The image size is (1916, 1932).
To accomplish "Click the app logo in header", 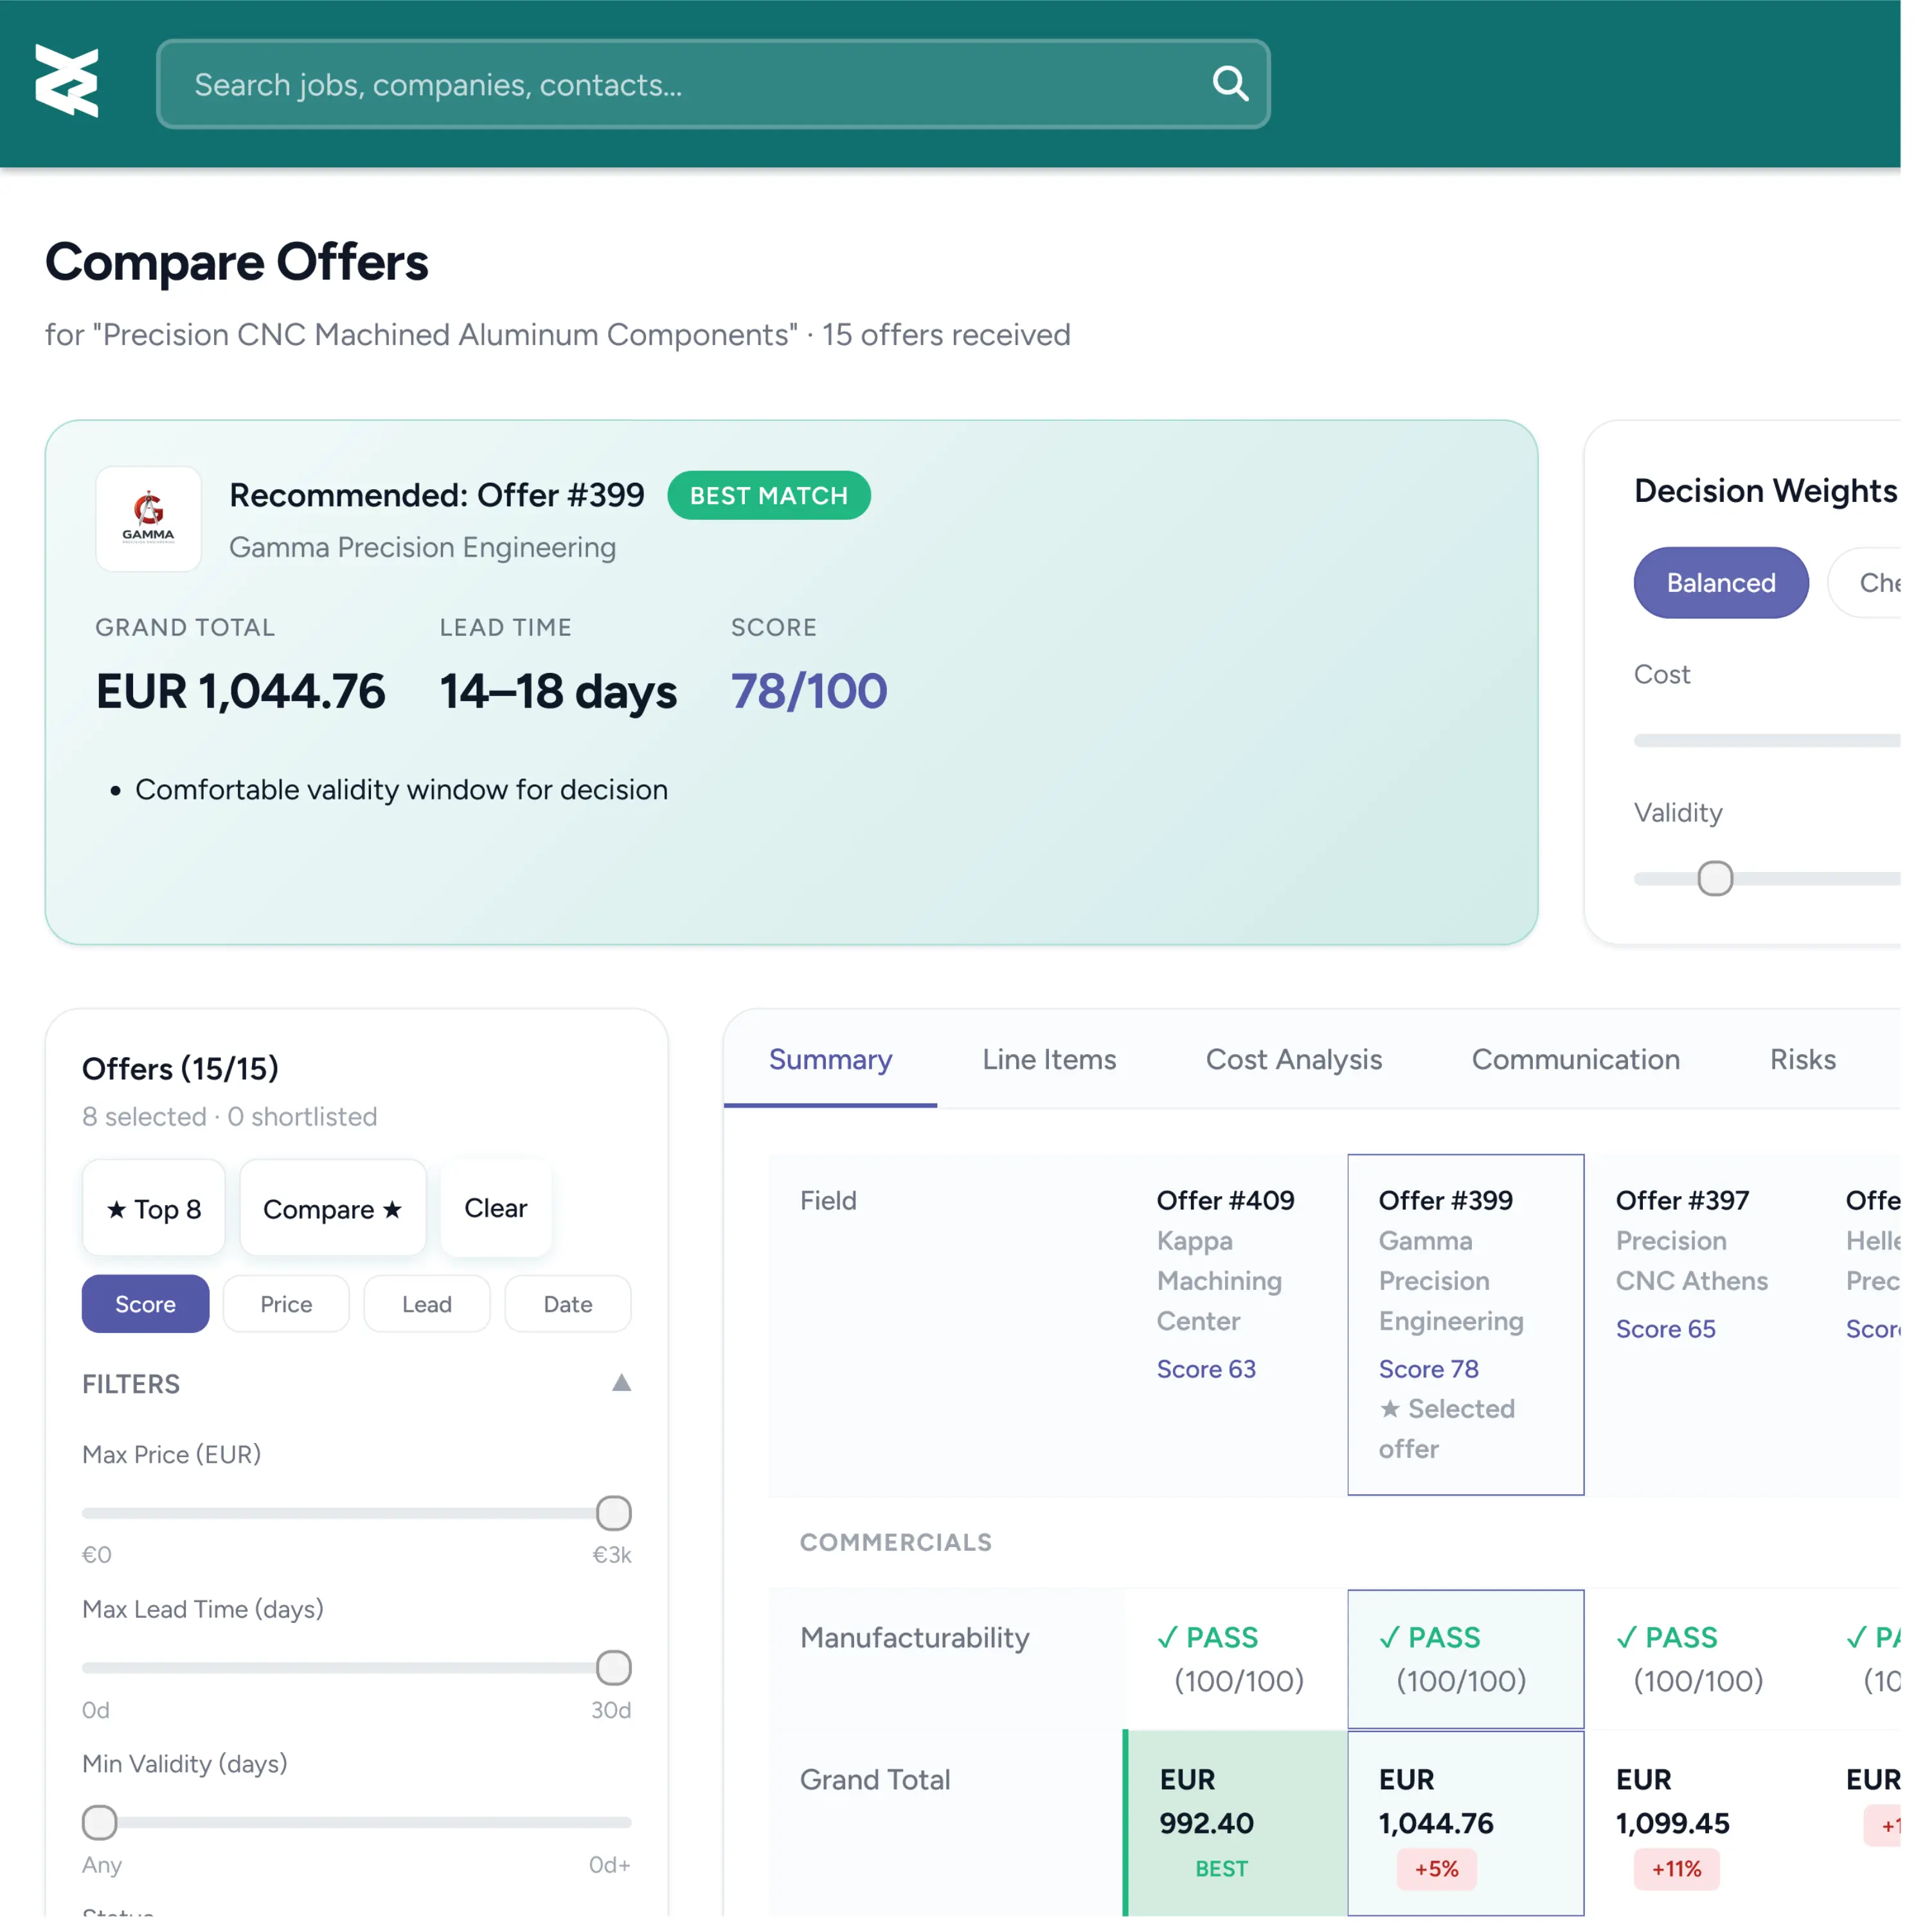I will click(66, 81).
